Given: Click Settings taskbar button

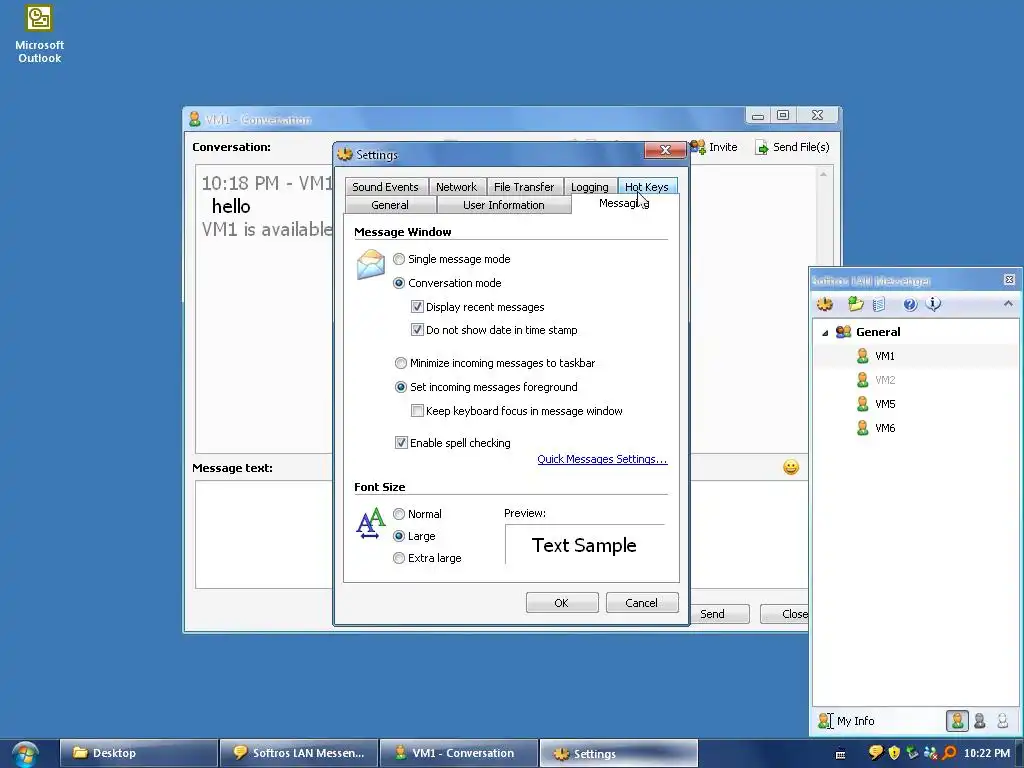Looking at the screenshot, I should pyautogui.click(x=618, y=753).
